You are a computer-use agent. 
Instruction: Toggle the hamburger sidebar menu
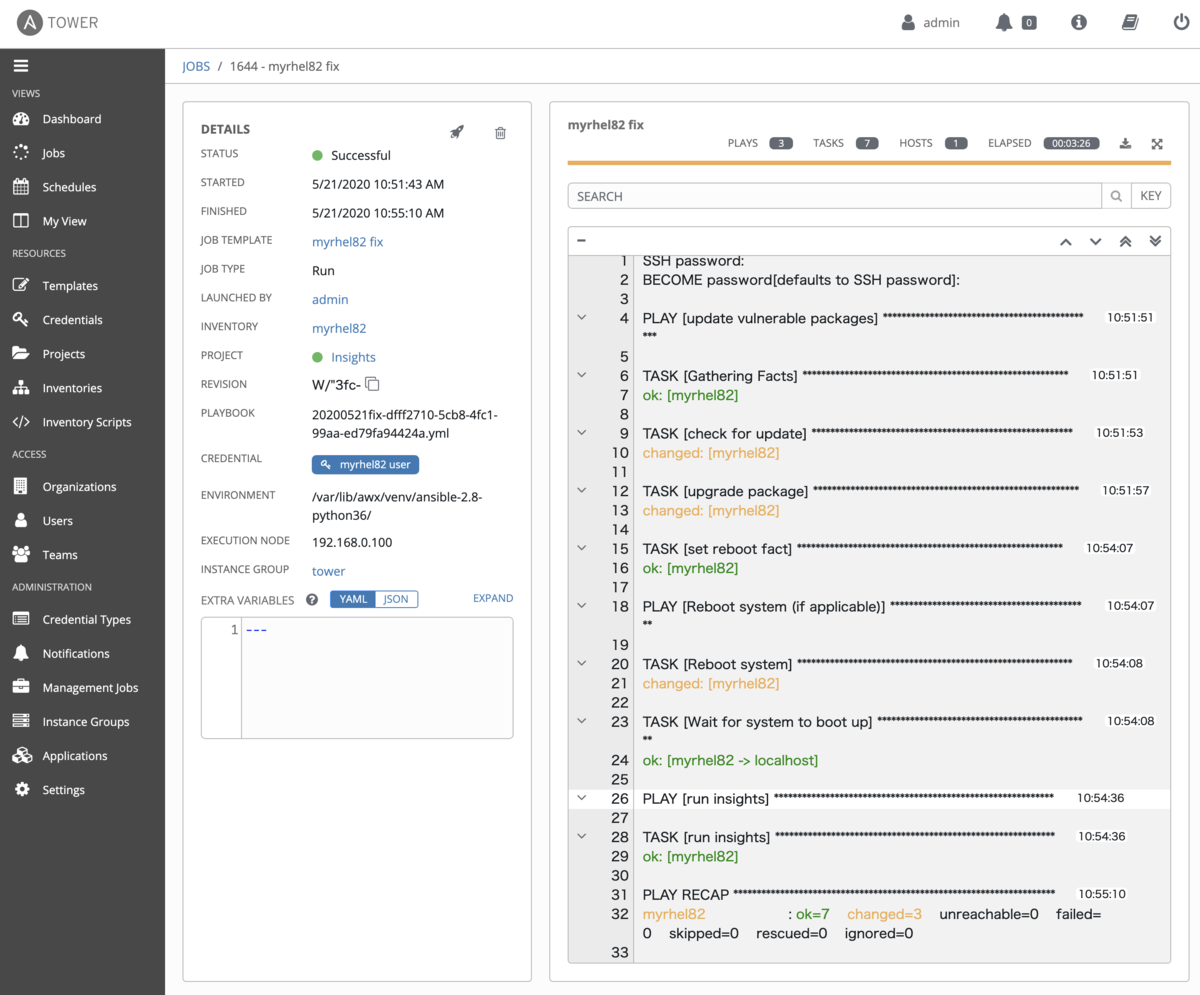[x=21, y=66]
